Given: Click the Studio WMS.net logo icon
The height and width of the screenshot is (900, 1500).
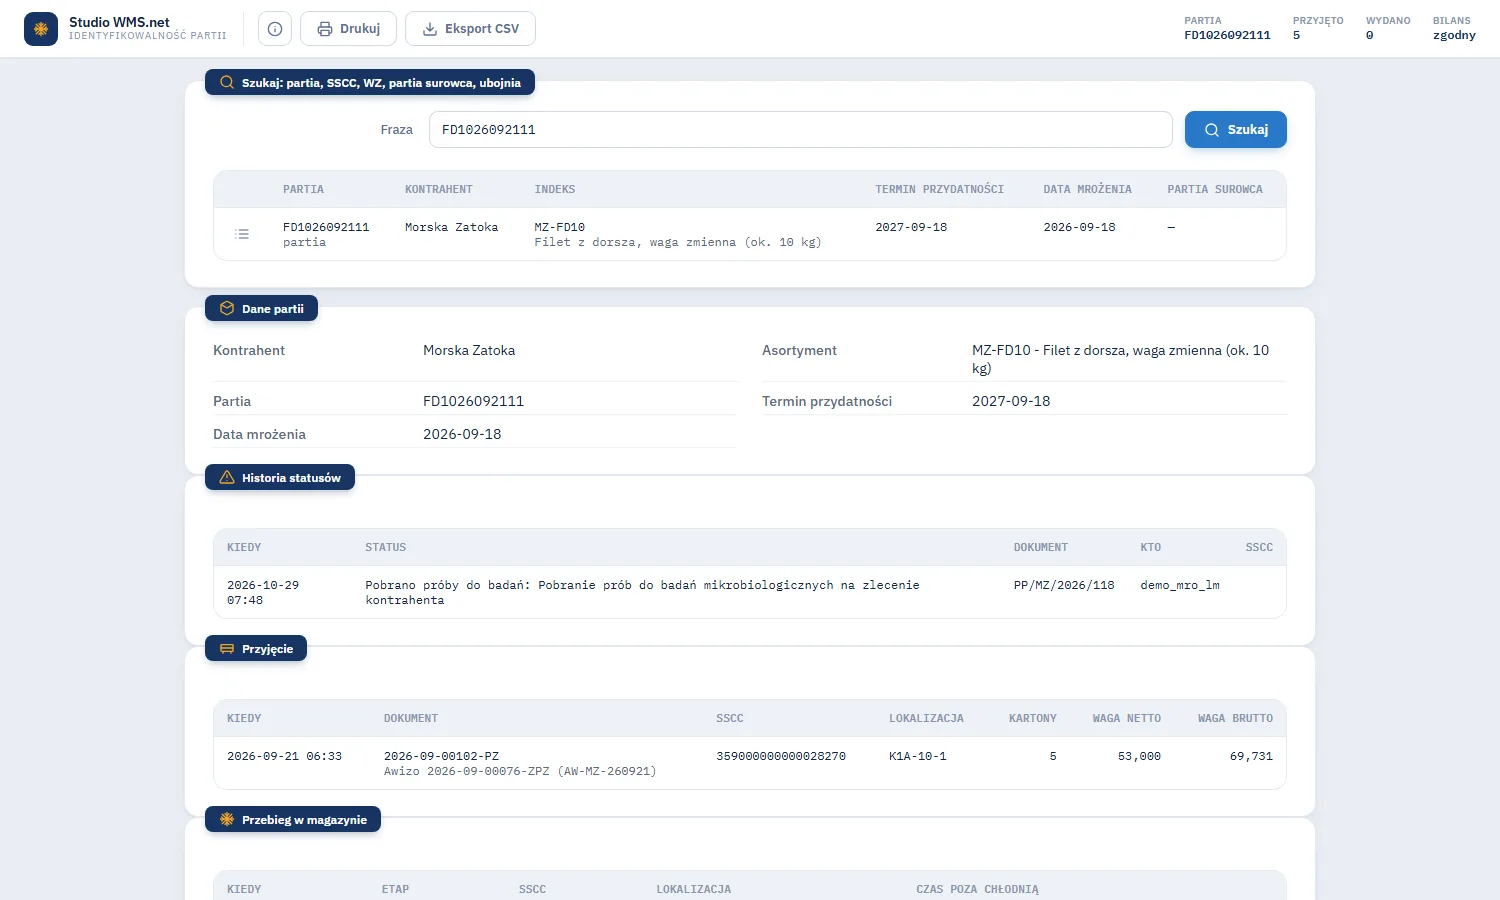Looking at the screenshot, I should pos(41,29).
